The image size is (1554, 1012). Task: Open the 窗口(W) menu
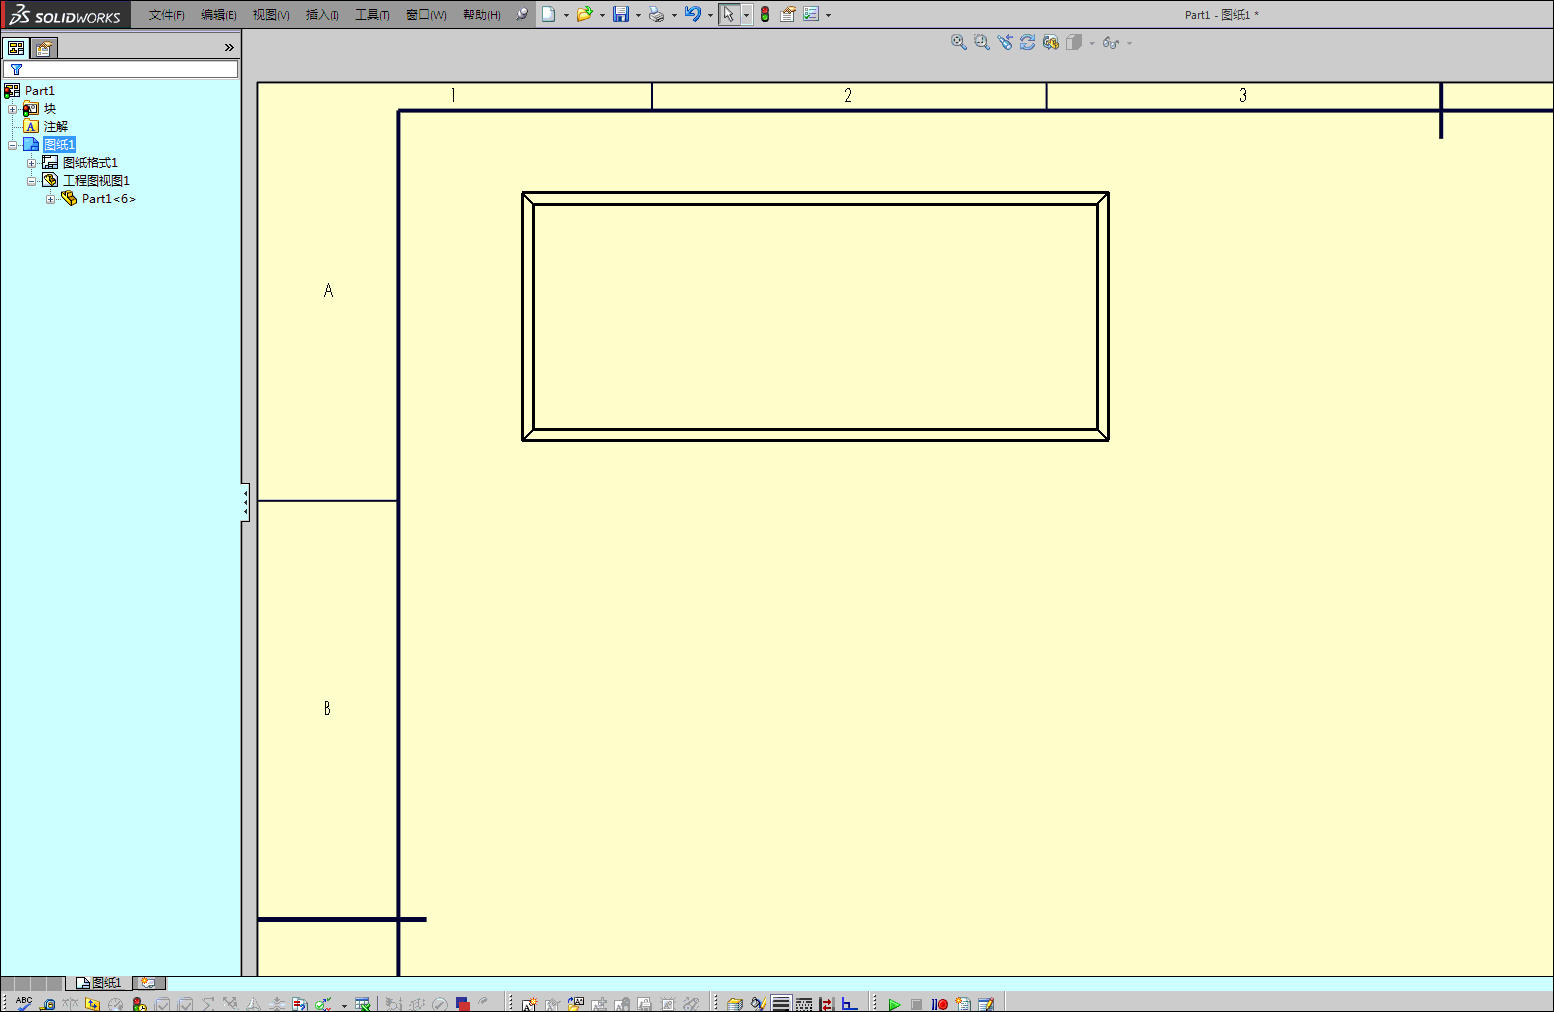tap(427, 15)
